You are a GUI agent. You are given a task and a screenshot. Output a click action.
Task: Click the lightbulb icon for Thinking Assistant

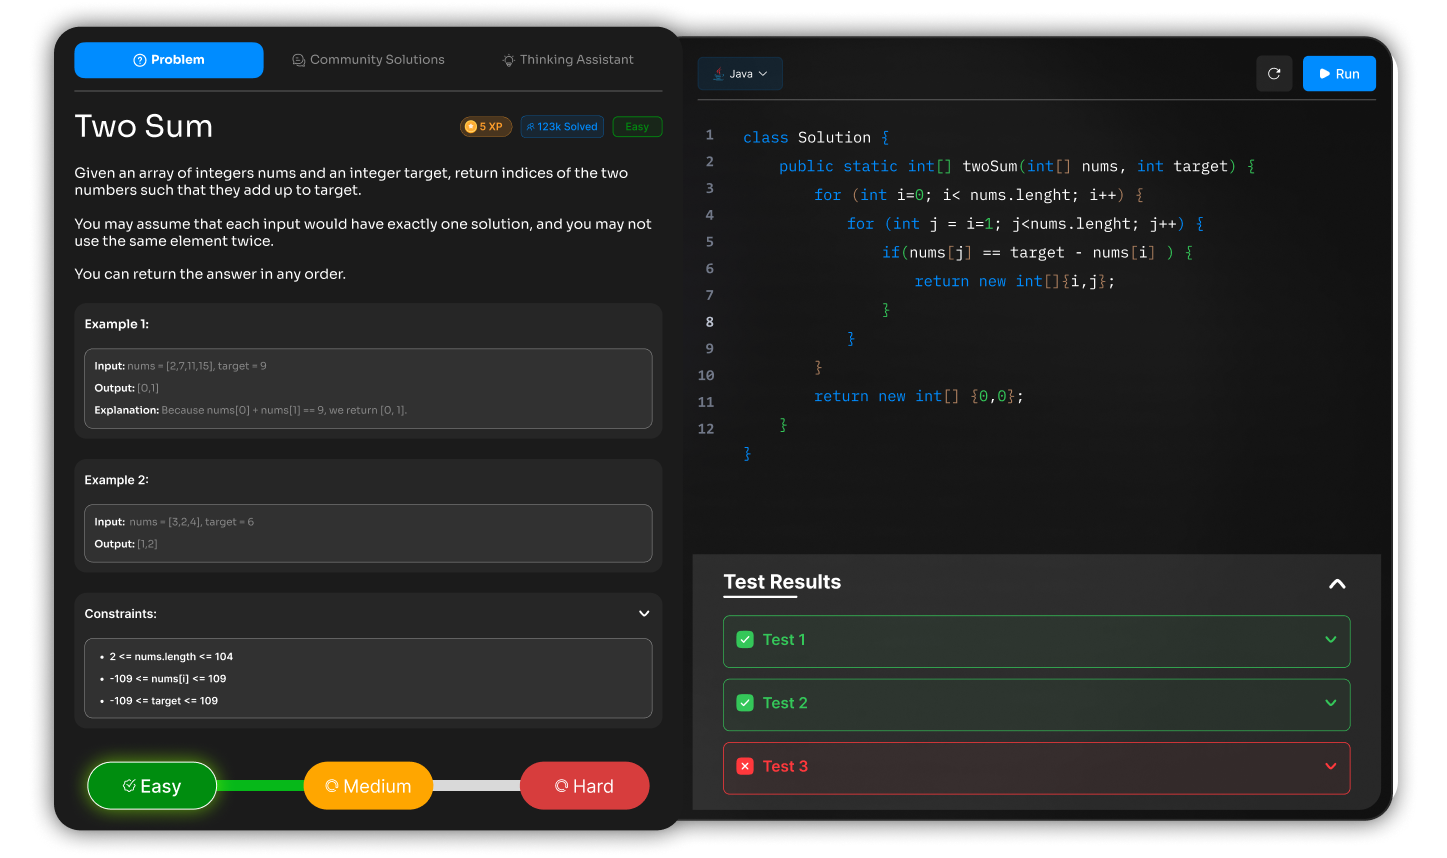tap(509, 60)
